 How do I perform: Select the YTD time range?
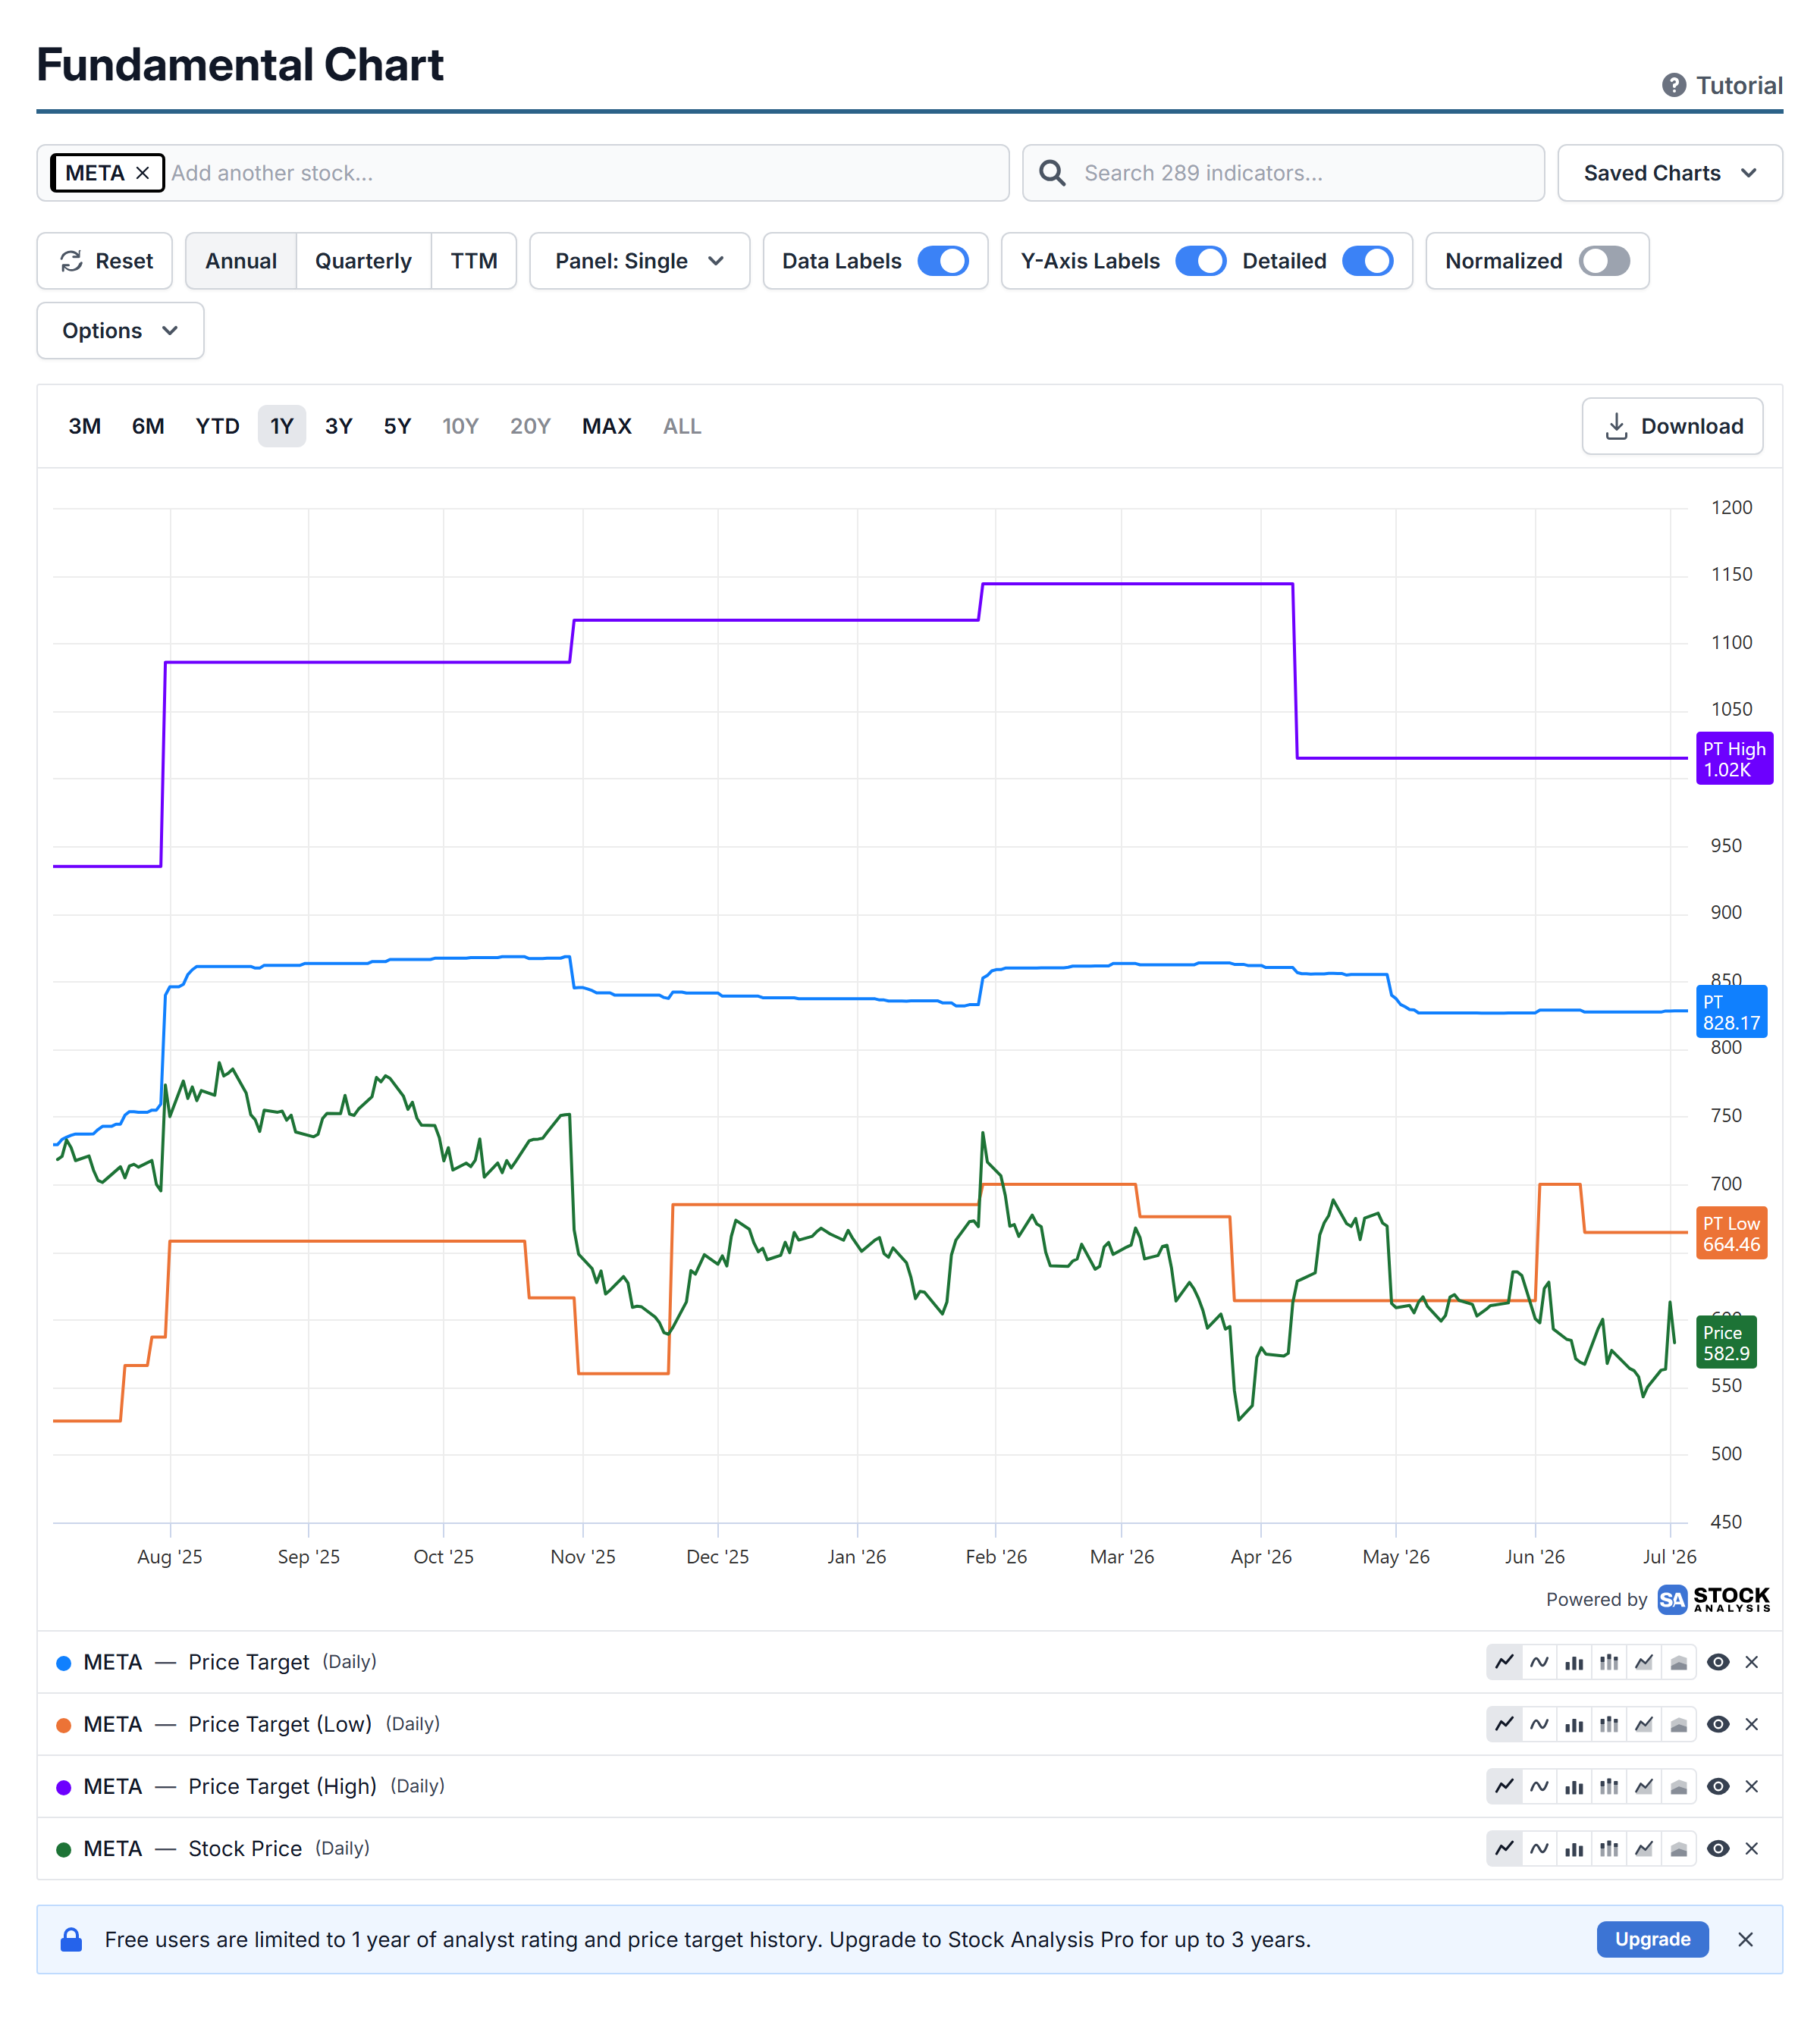pyautogui.click(x=217, y=426)
